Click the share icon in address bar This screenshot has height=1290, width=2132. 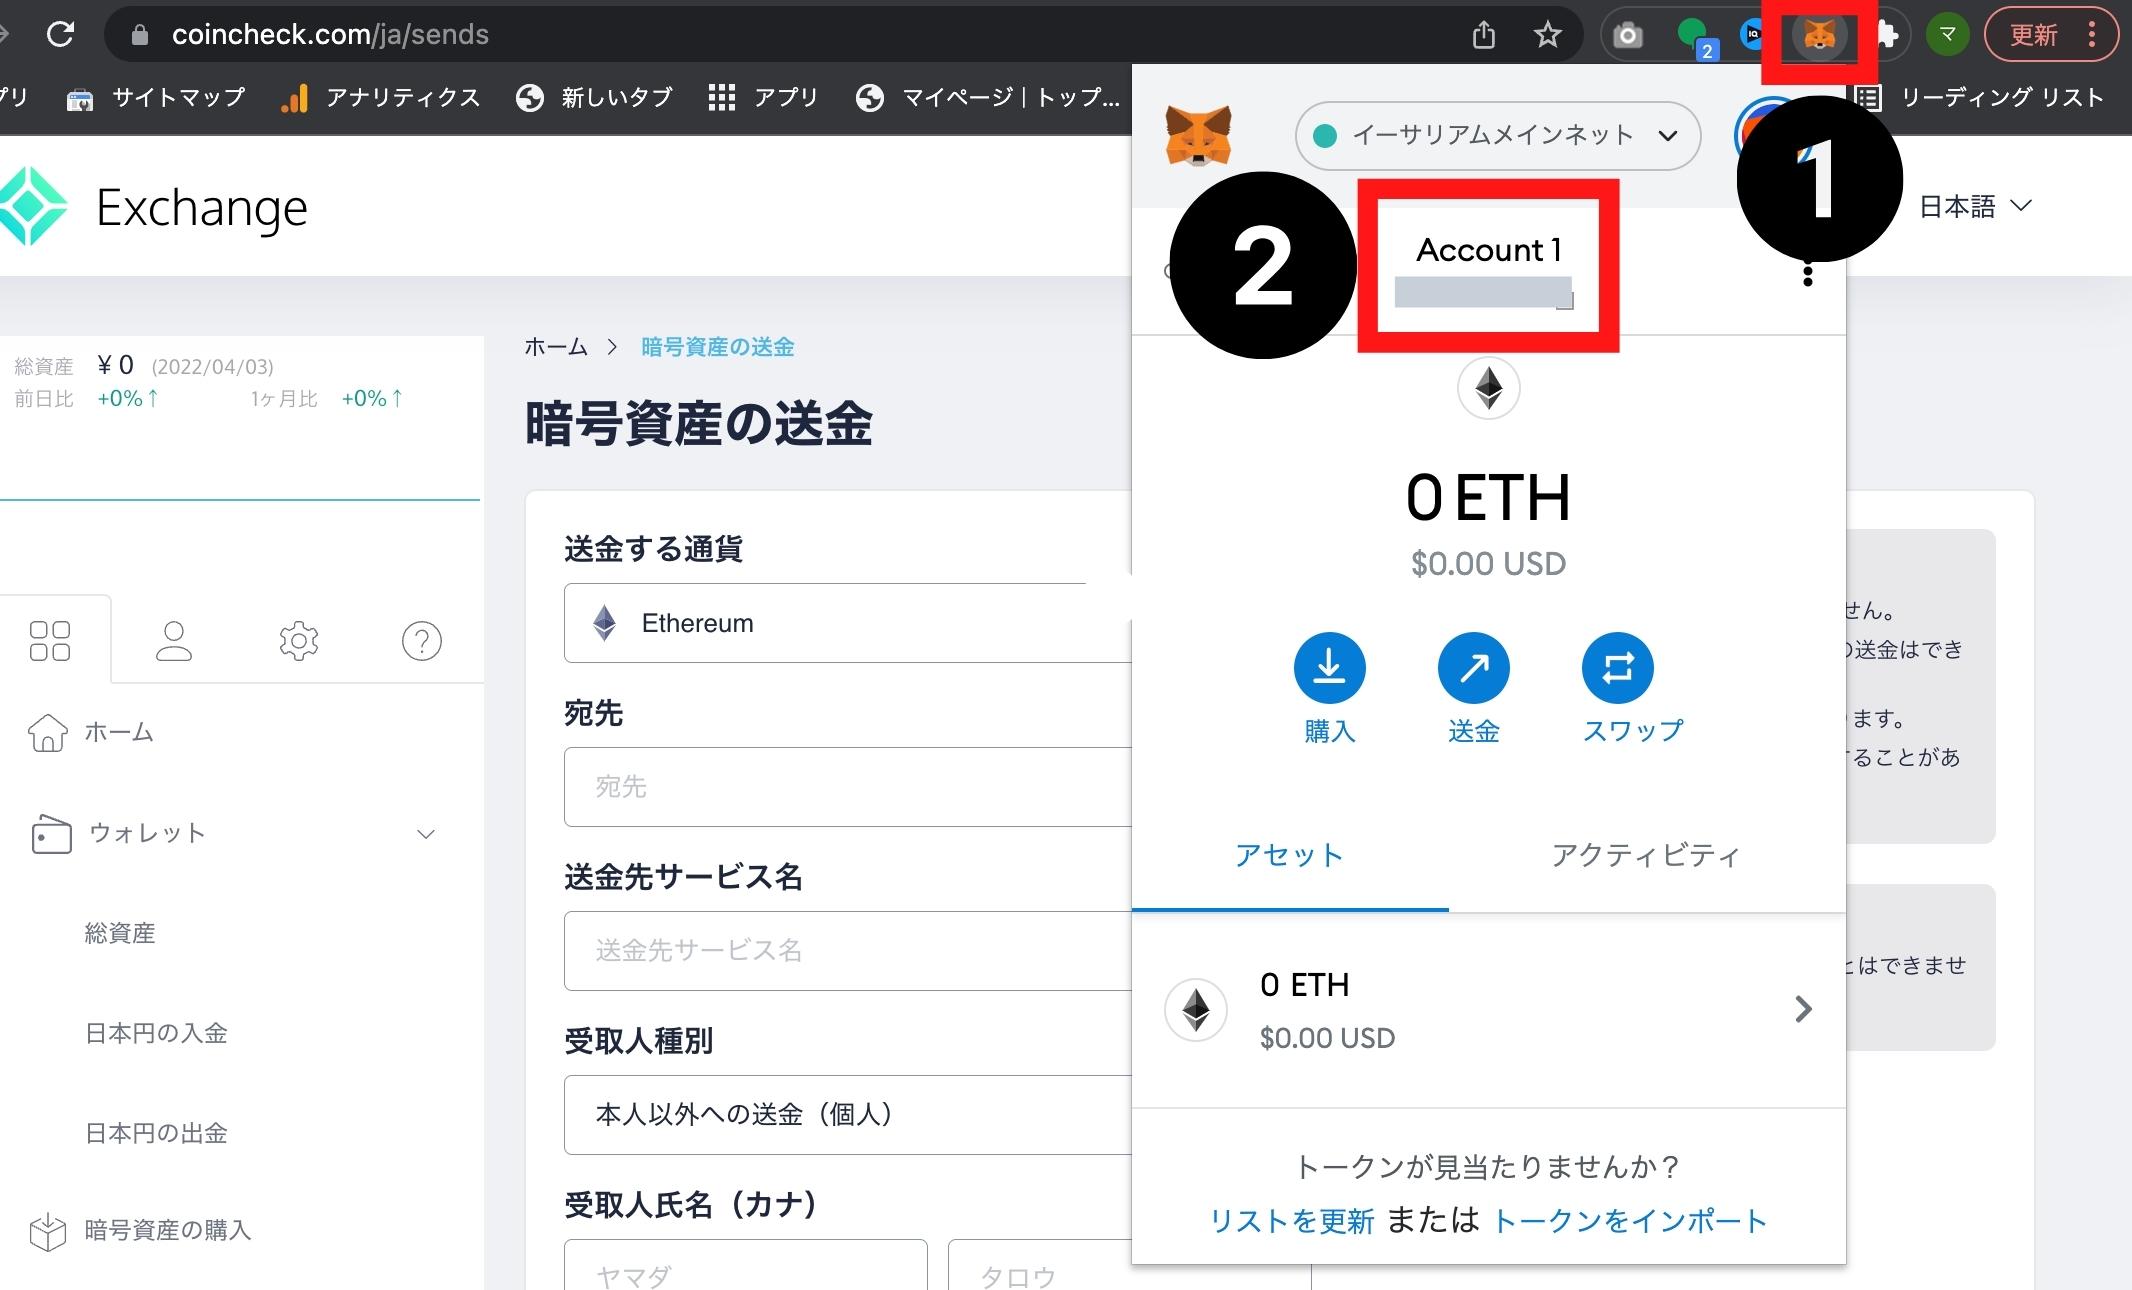tap(1484, 35)
